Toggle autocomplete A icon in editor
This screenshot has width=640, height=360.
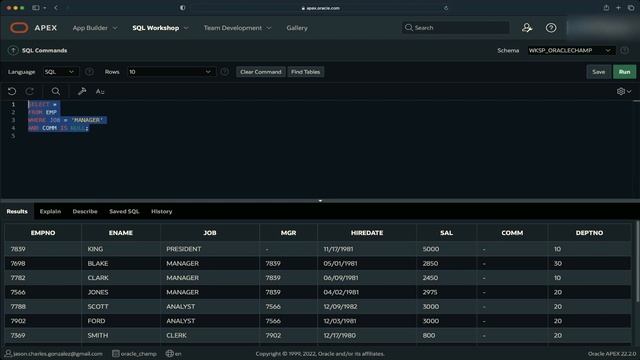100,91
